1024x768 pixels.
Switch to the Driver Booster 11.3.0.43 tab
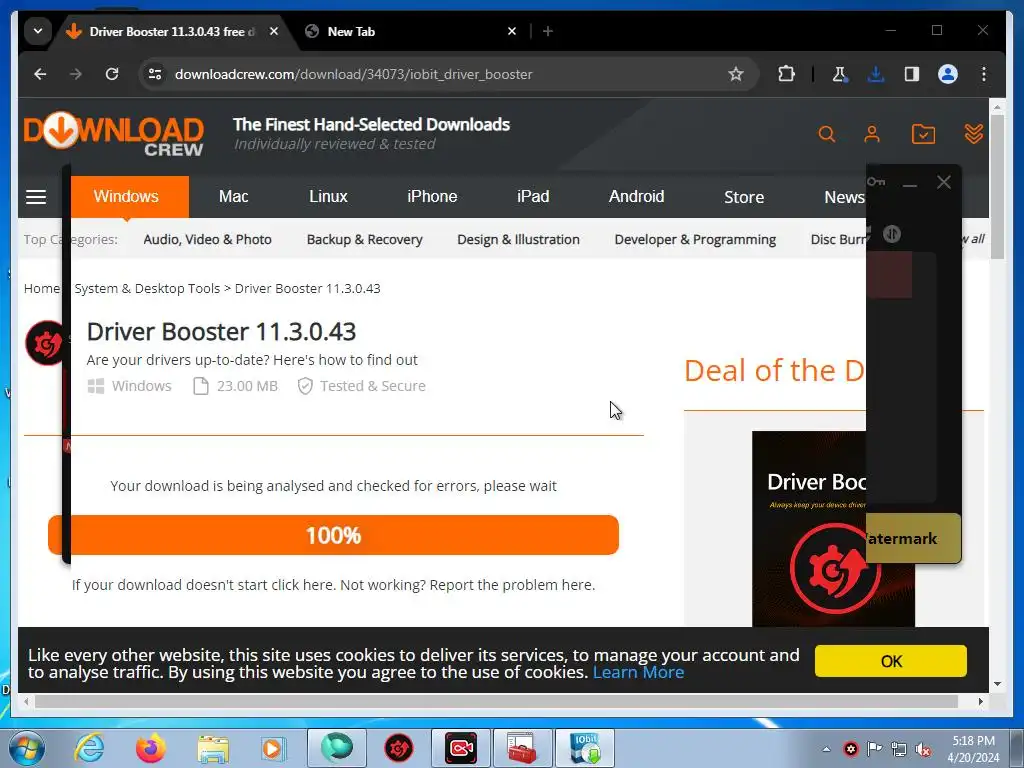click(x=173, y=31)
